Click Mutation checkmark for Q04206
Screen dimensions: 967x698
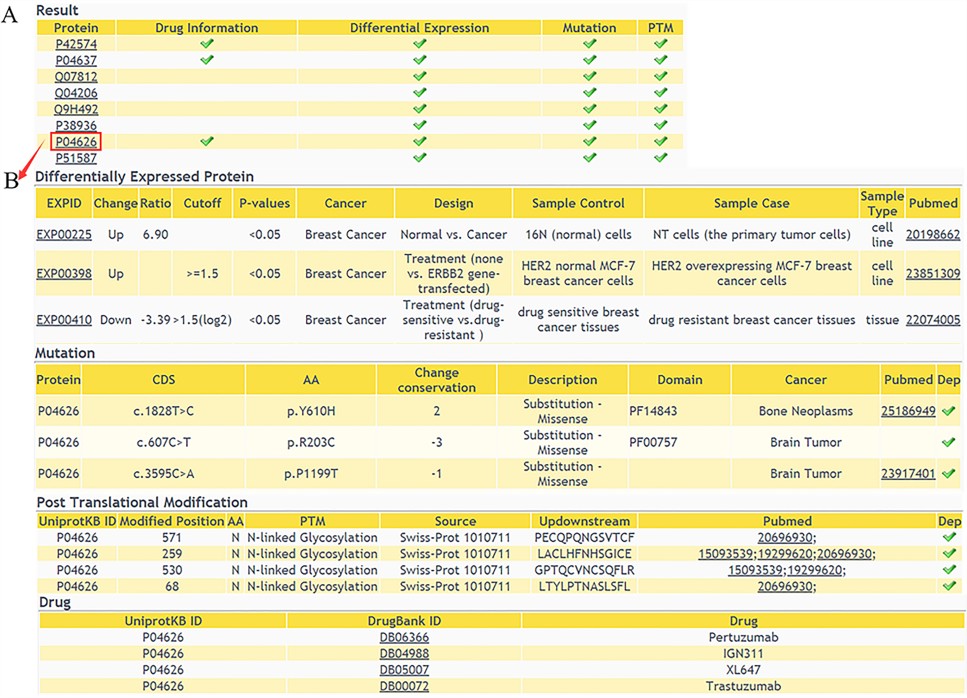point(590,92)
